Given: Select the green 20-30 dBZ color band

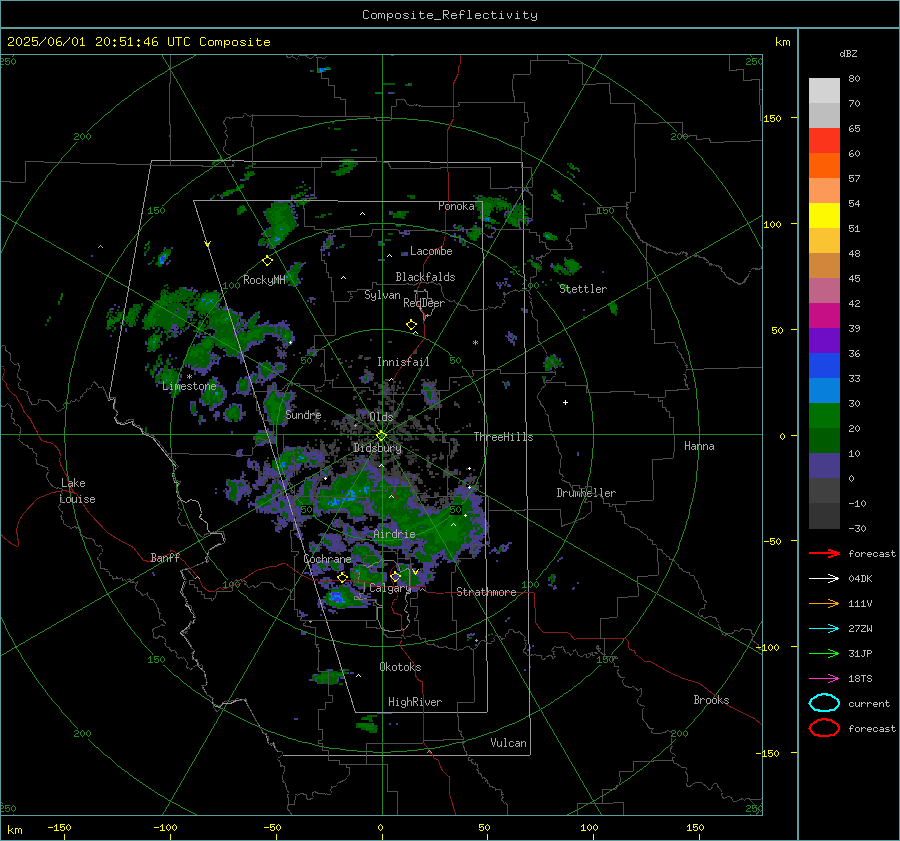Looking at the screenshot, I should tap(824, 416).
